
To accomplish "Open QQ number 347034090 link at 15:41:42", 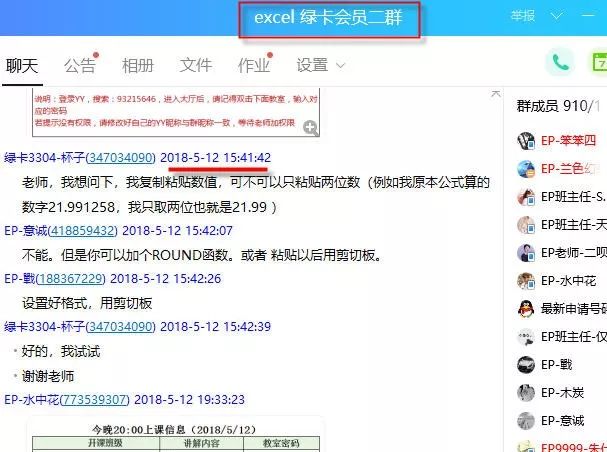I will click(120, 158).
